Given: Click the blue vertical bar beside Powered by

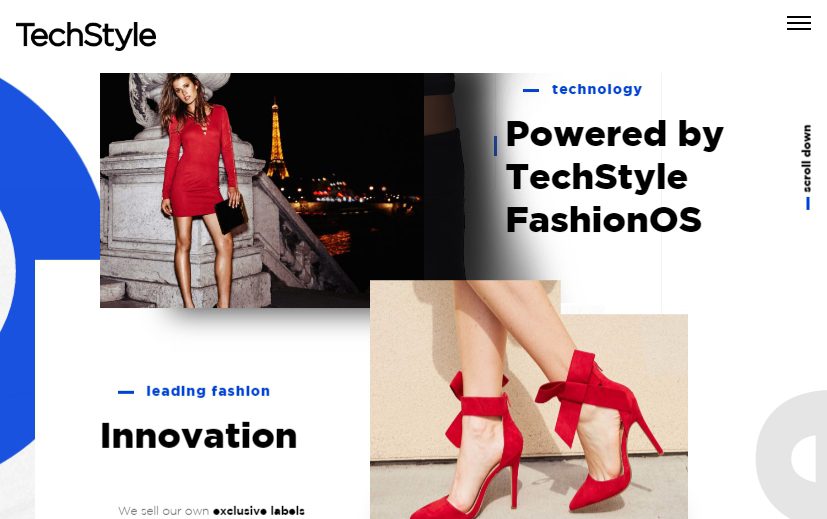Looking at the screenshot, I should coord(495,146).
